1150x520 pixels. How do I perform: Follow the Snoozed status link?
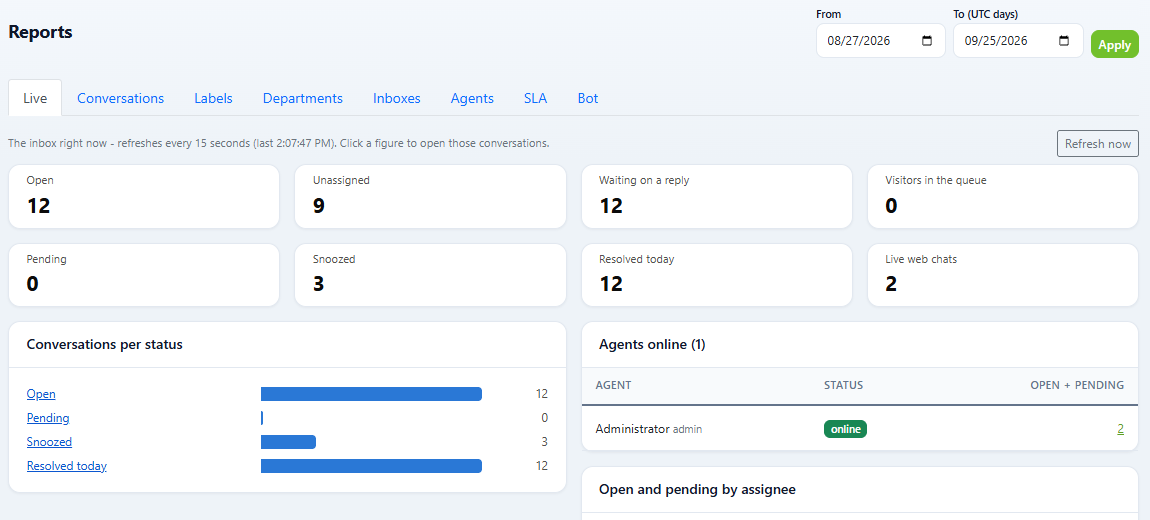point(49,442)
